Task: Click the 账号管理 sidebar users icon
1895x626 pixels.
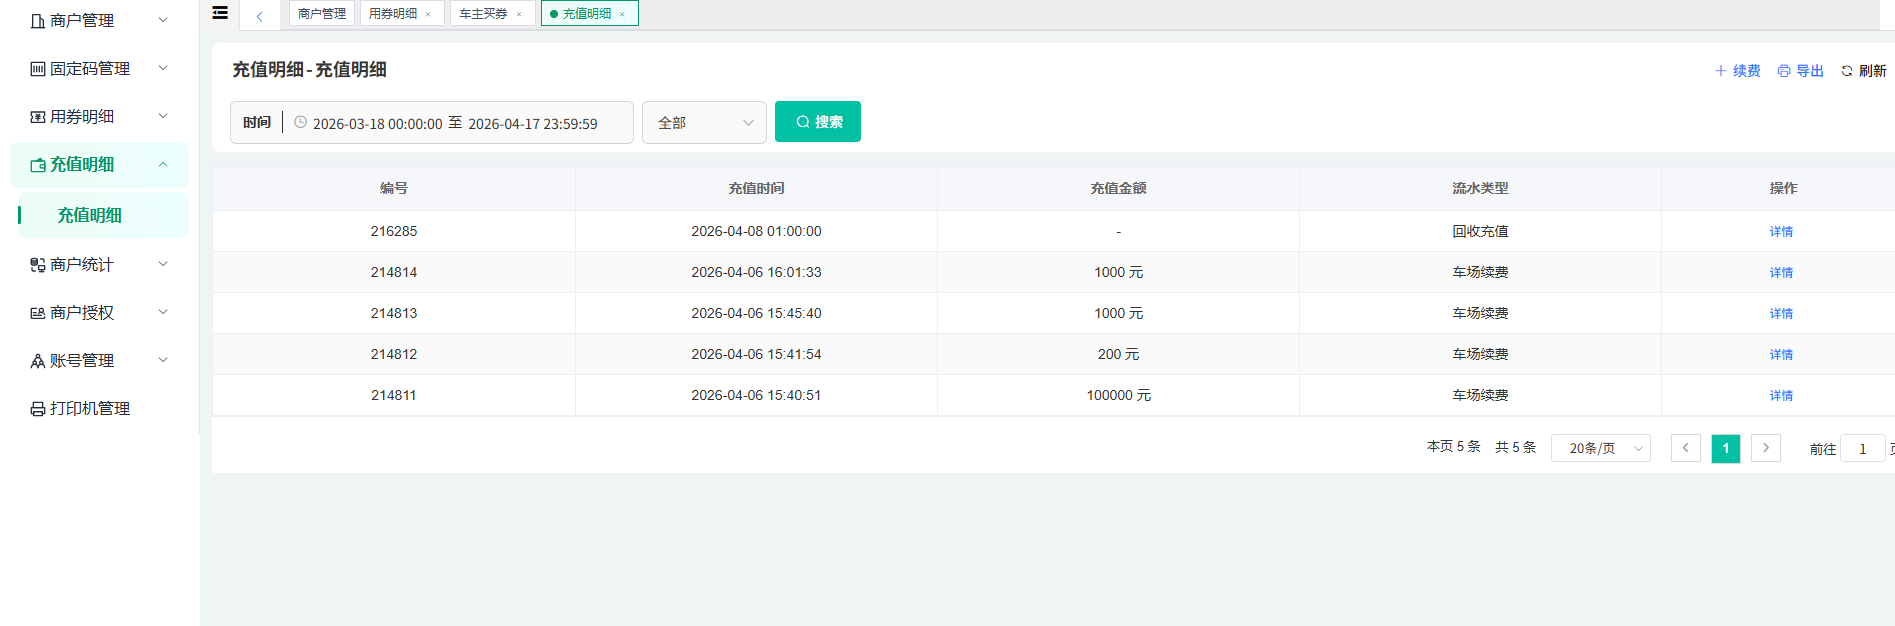Action: click(38, 361)
